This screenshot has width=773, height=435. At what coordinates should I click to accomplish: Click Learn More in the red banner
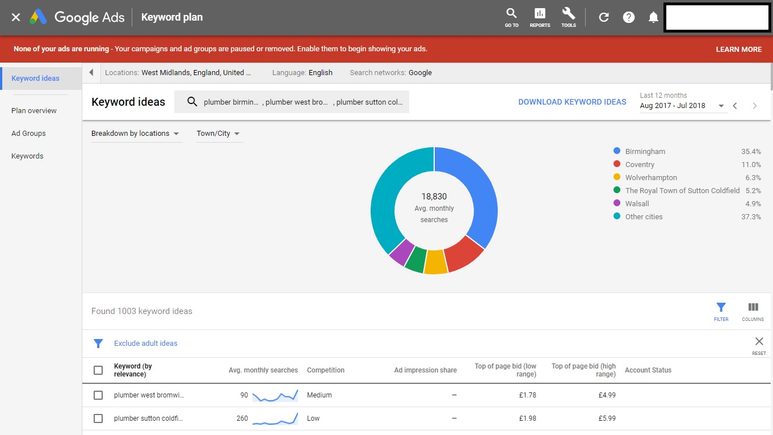click(x=738, y=49)
